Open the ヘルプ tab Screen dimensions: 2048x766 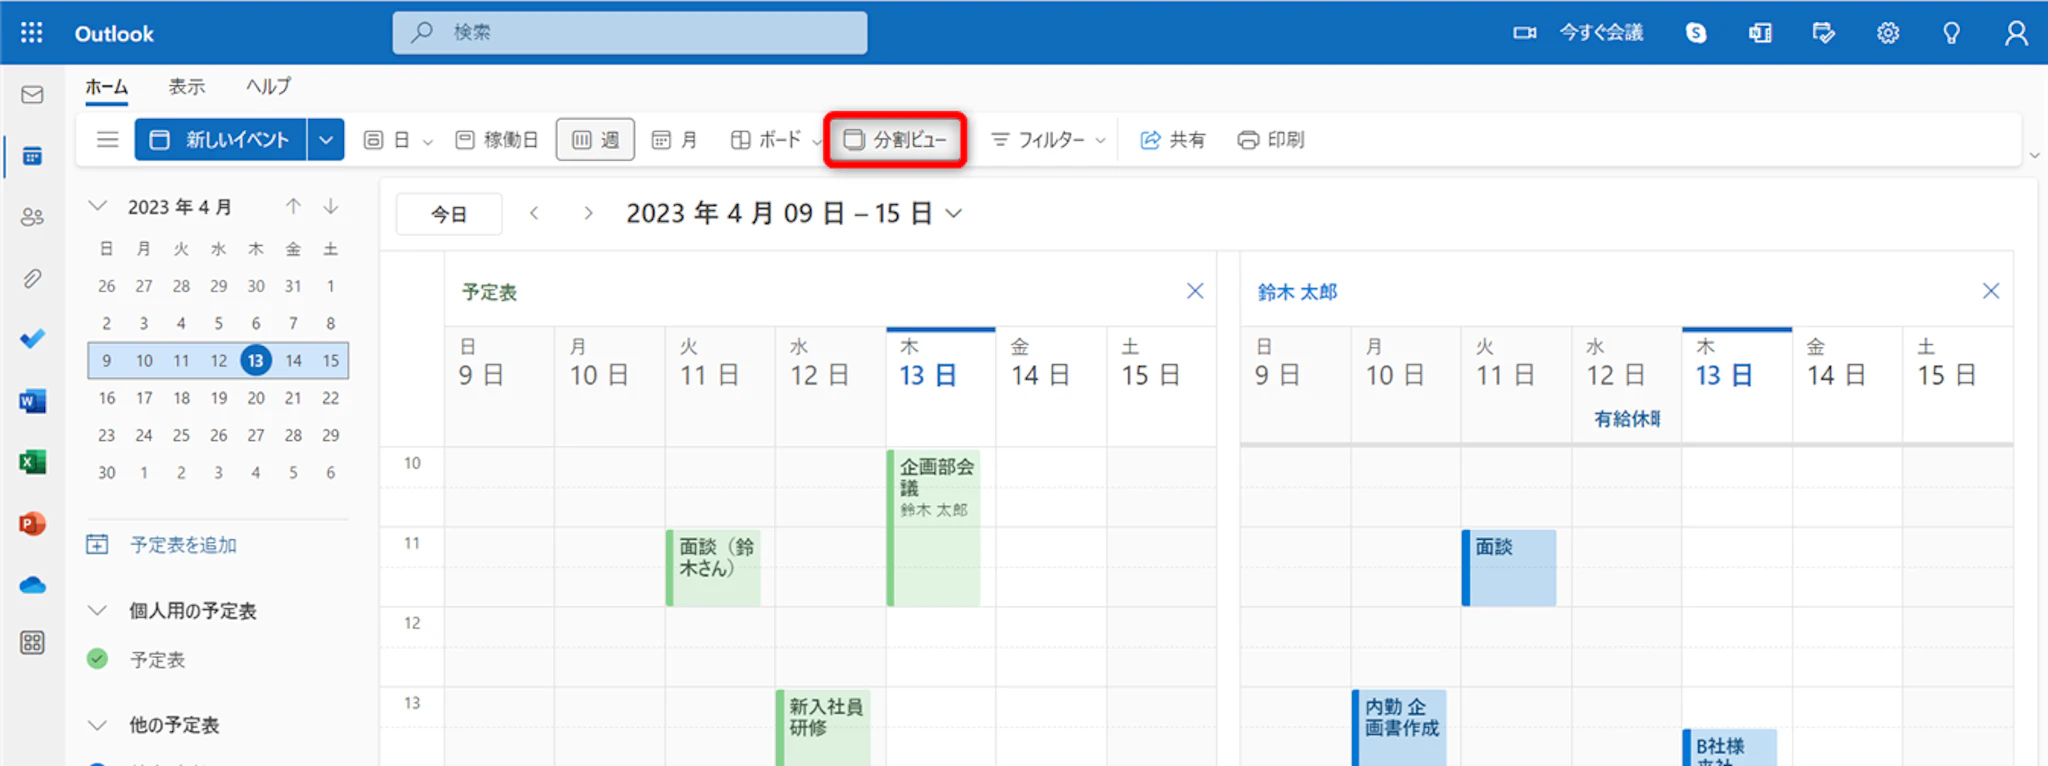pyautogui.click(x=268, y=87)
